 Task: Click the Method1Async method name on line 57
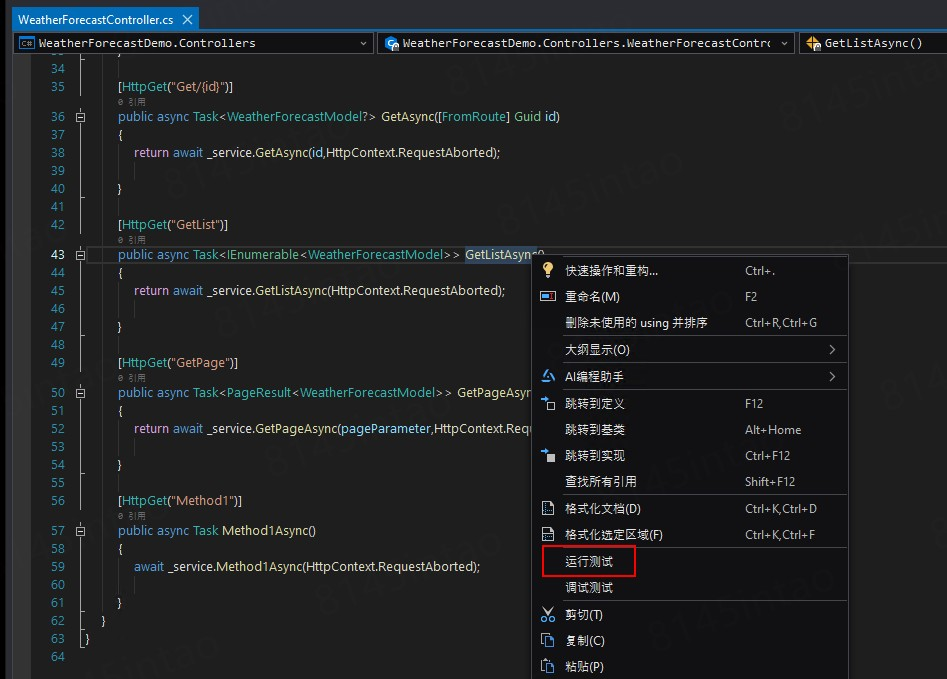point(265,530)
